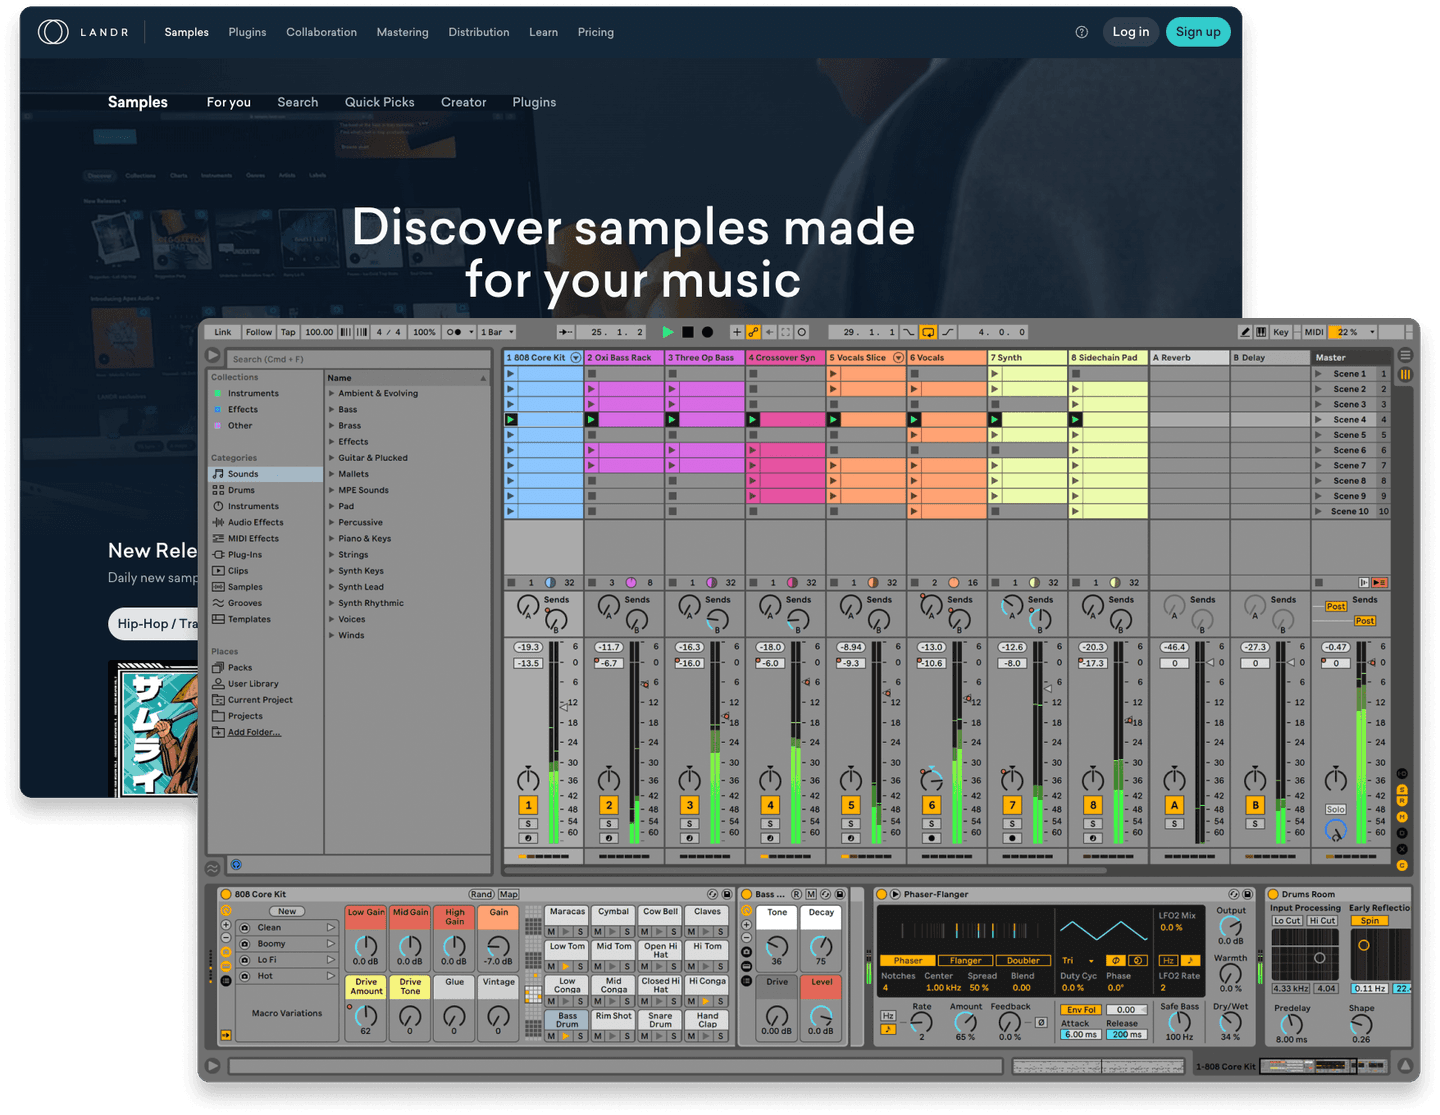Screen dimensions: 1440x1115
Task: Enable the computer MIDI keyboard icon
Action: pyautogui.click(x=1261, y=331)
